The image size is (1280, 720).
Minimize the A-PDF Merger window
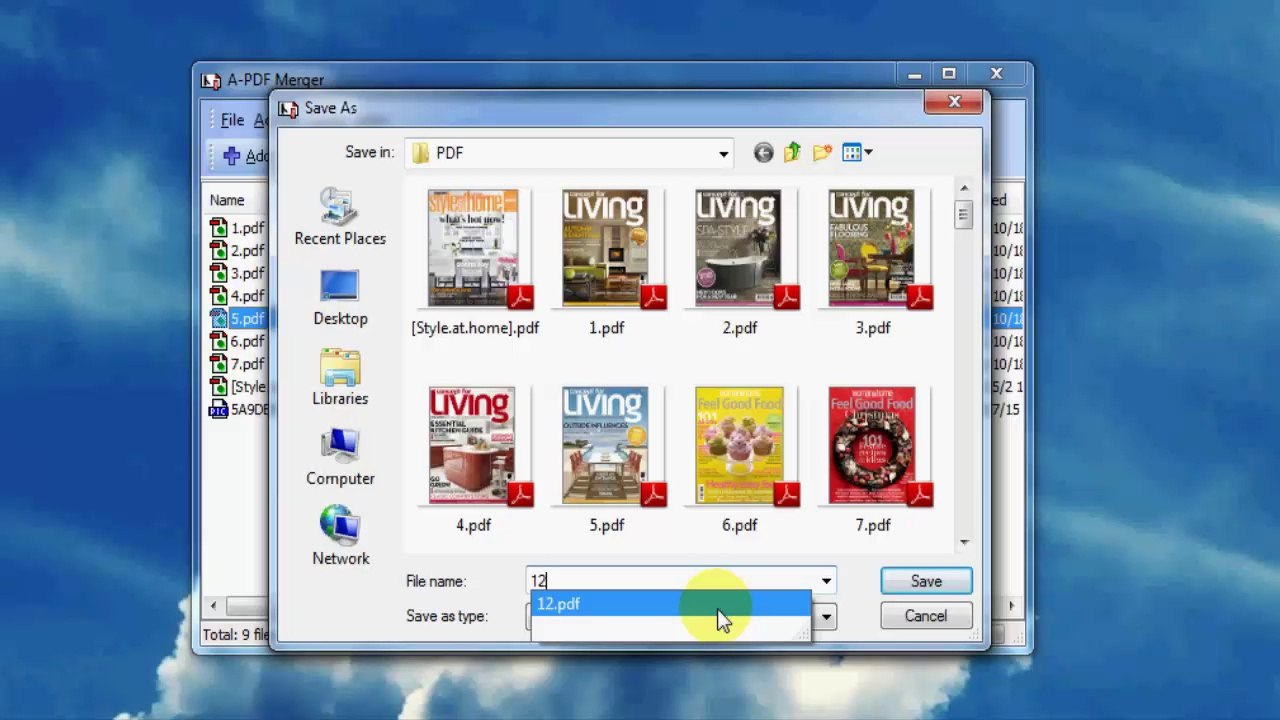tap(914, 74)
